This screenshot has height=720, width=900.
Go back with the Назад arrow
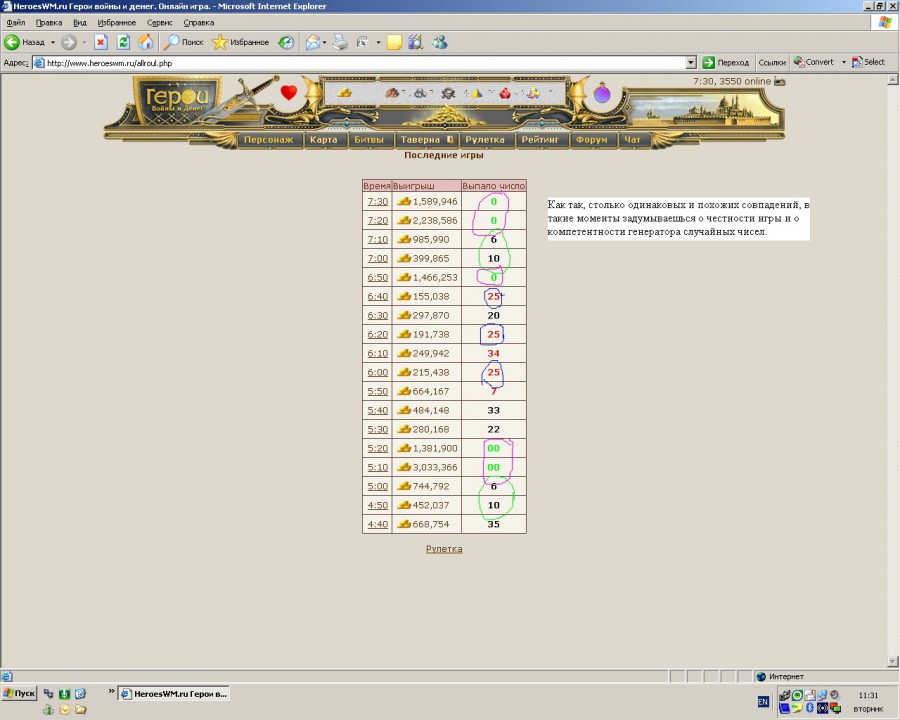pos(24,42)
